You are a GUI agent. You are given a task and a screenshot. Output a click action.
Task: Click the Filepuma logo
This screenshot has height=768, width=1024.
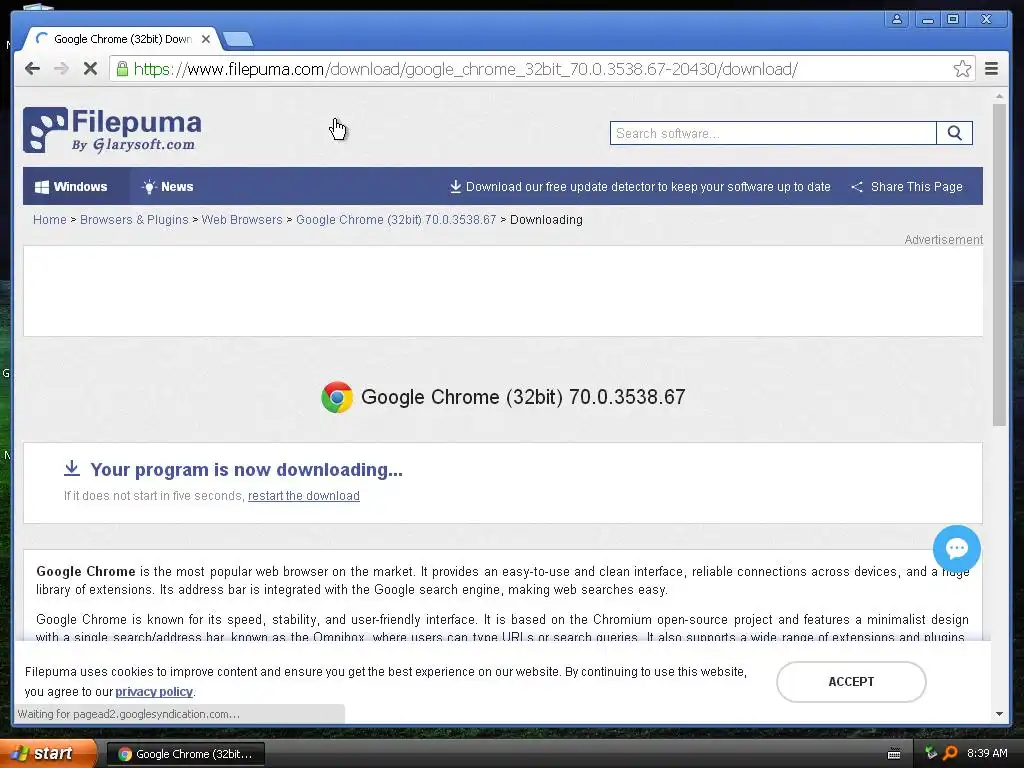pyautogui.click(x=112, y=130)
